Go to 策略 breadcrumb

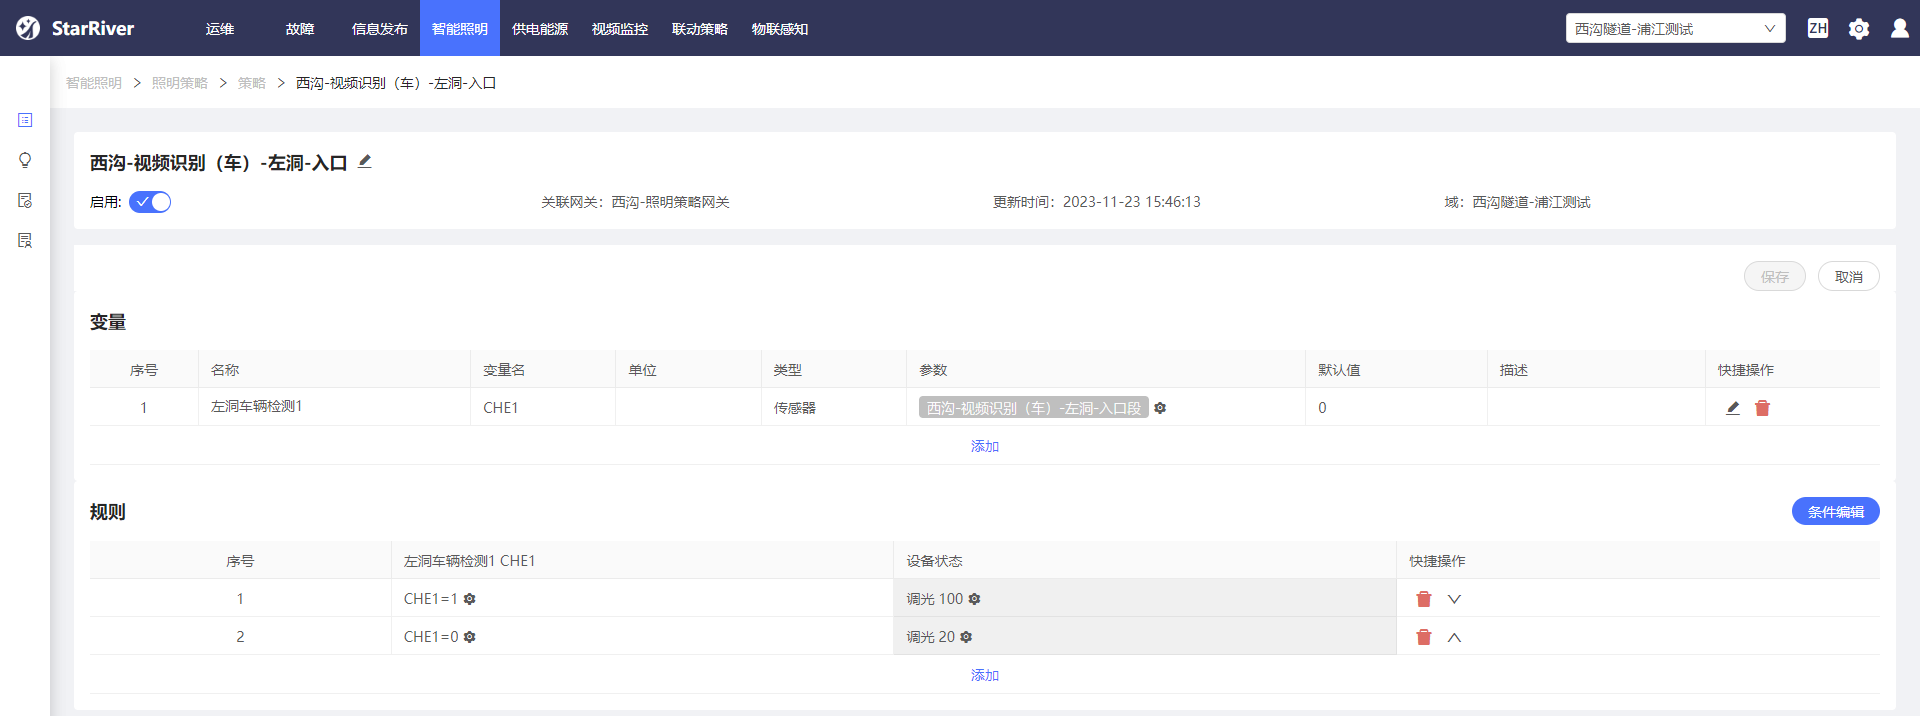(x=252, y=83)
